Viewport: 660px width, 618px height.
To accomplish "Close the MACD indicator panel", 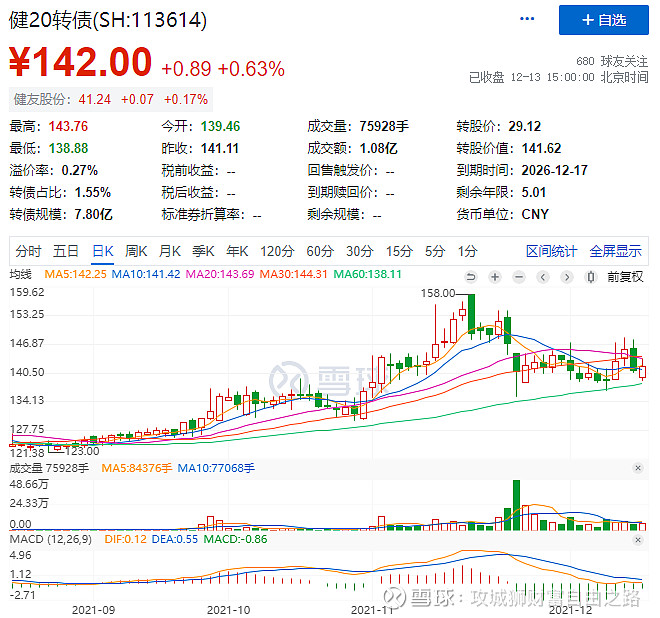I will (638, 539).
